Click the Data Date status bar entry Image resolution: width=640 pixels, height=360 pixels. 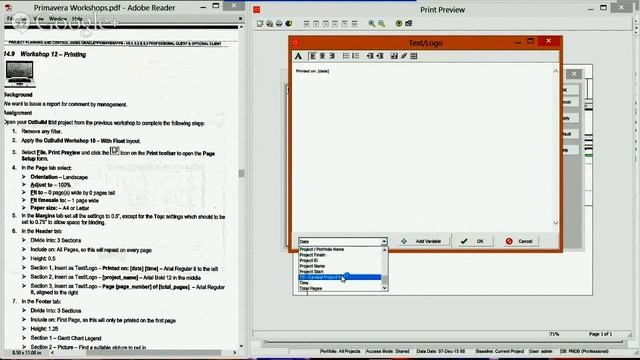tap(441, 351)
